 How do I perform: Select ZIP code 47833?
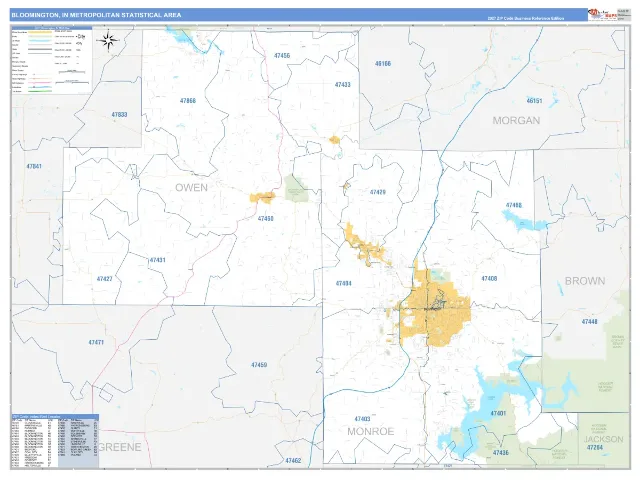click(x=119, y=115)
